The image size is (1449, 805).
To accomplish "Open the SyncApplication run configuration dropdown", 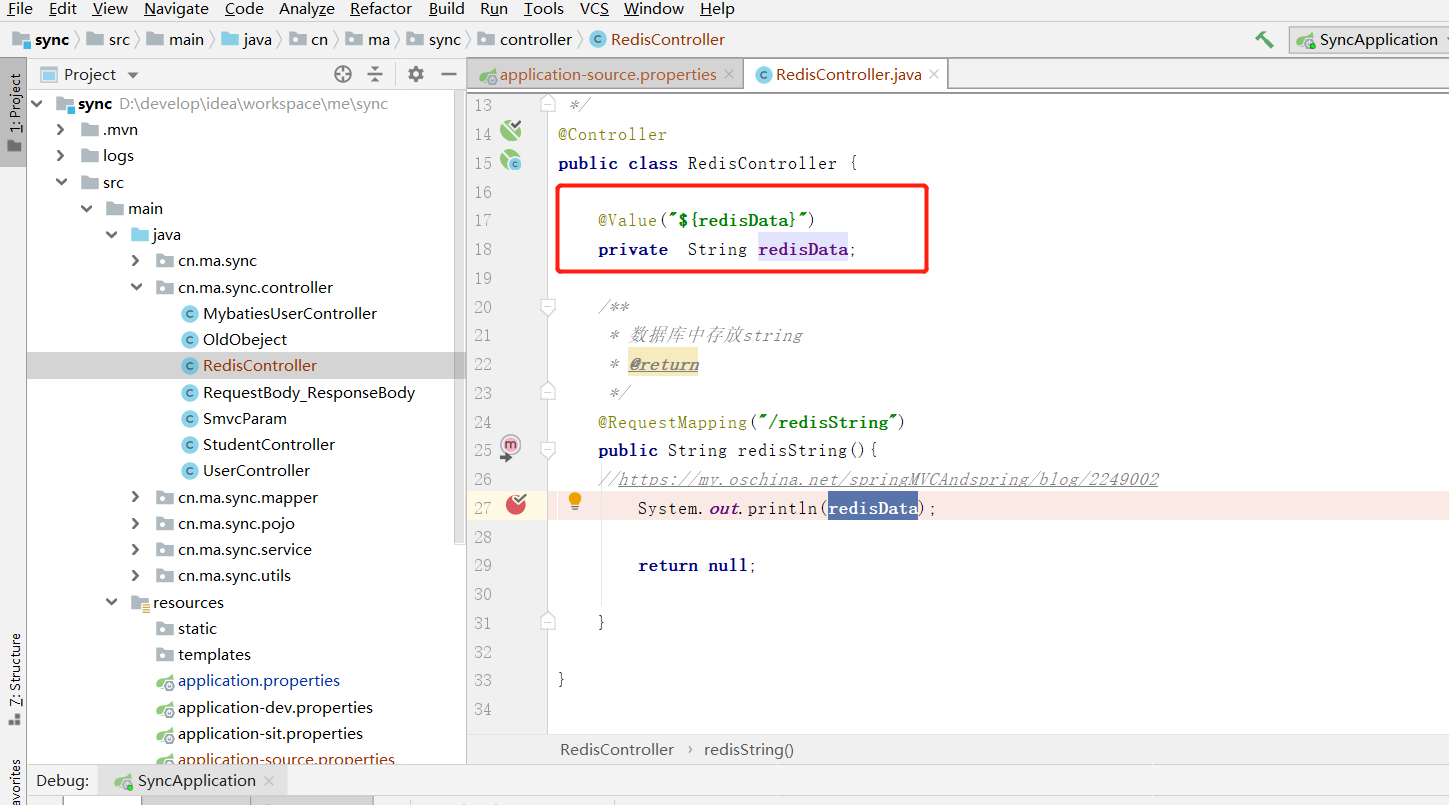I will 1370,40.
